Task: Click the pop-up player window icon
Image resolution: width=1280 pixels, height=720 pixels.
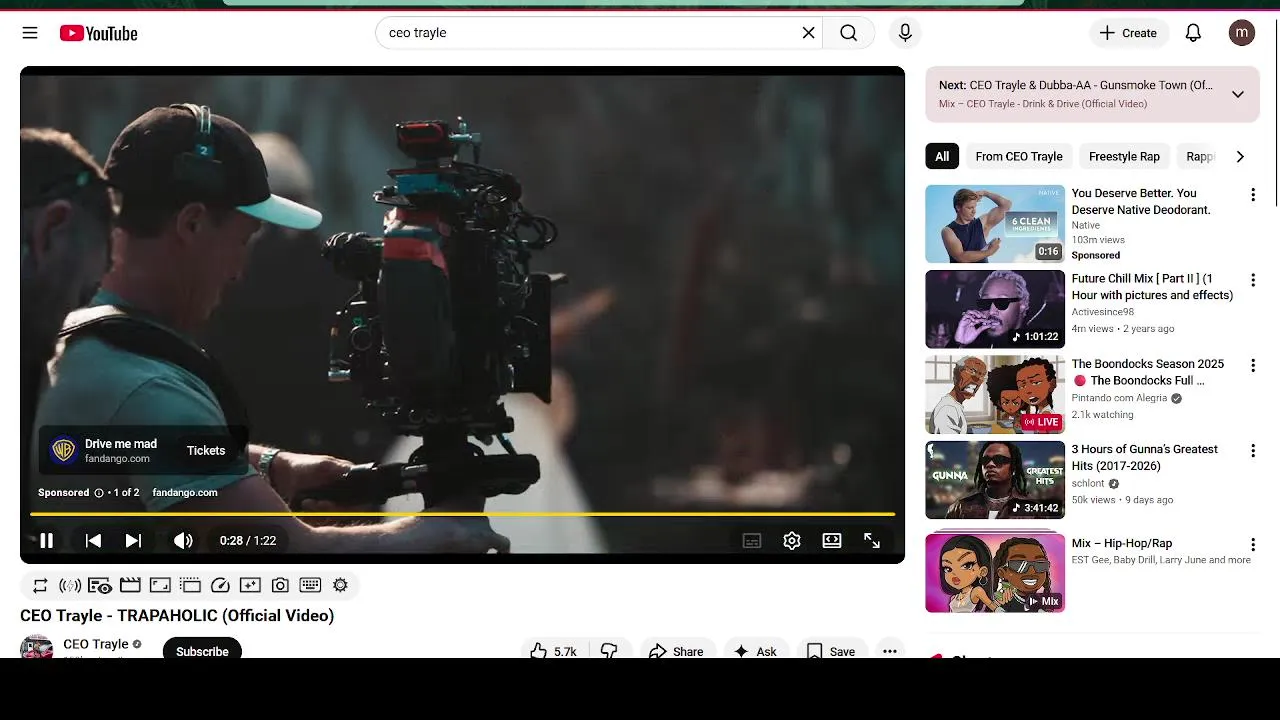Action: tap(190, 585)
